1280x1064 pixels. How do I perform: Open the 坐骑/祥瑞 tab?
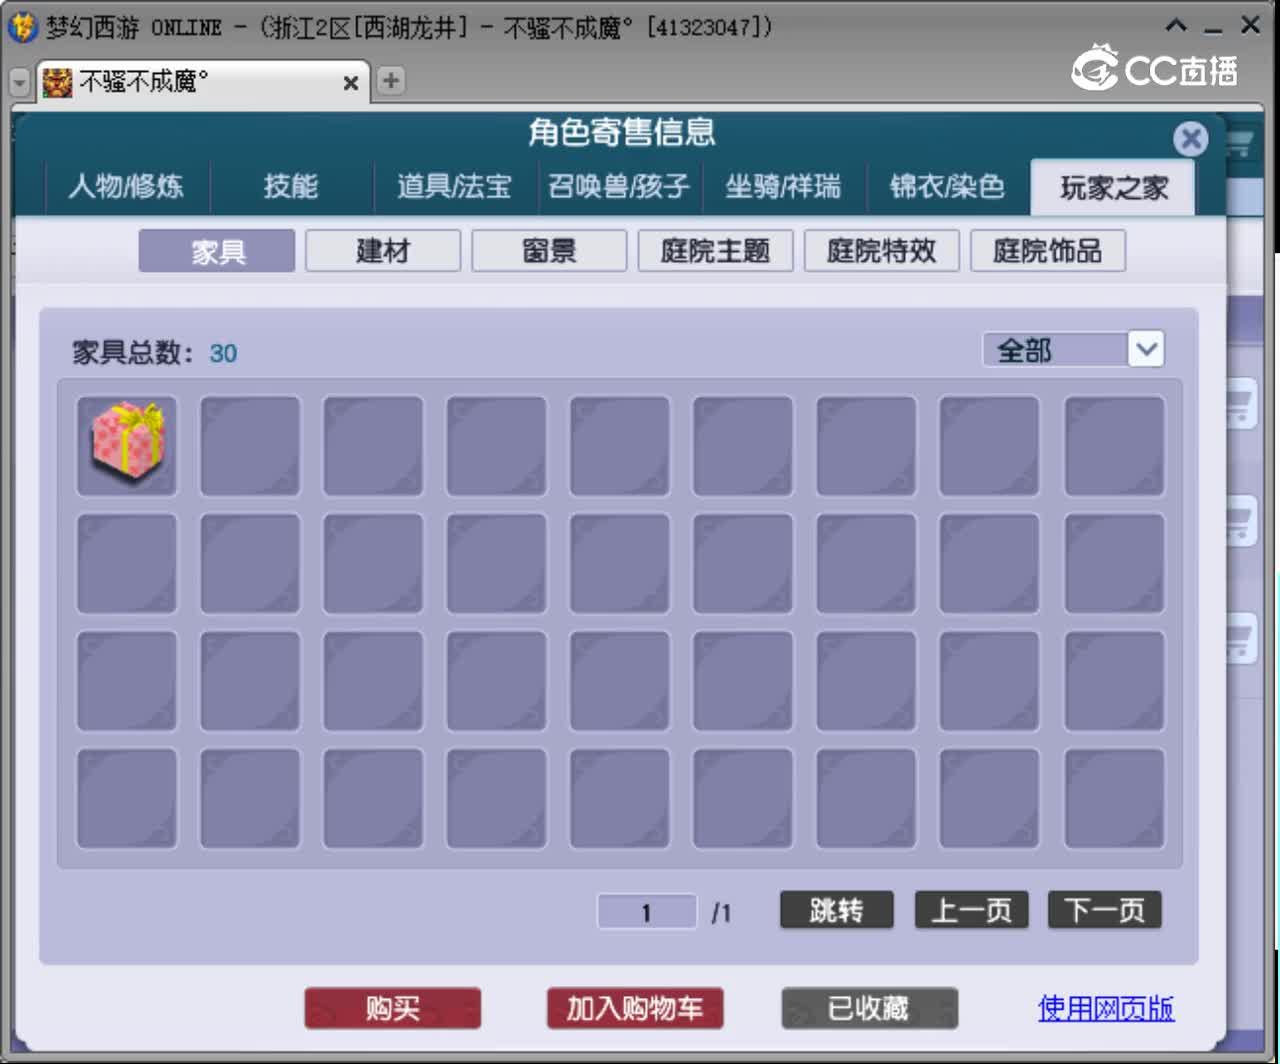coord(783,187)
